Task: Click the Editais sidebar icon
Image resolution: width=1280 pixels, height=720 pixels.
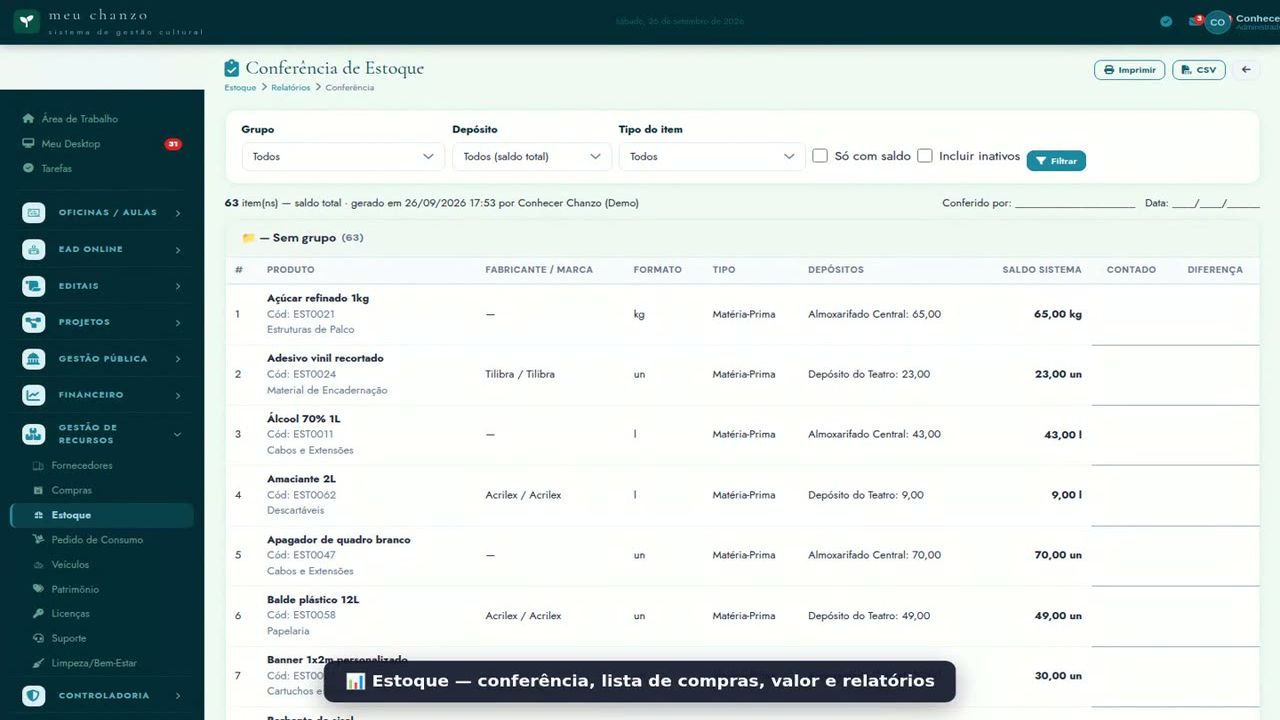Action: pyautogui.click(x=34, y=286)
